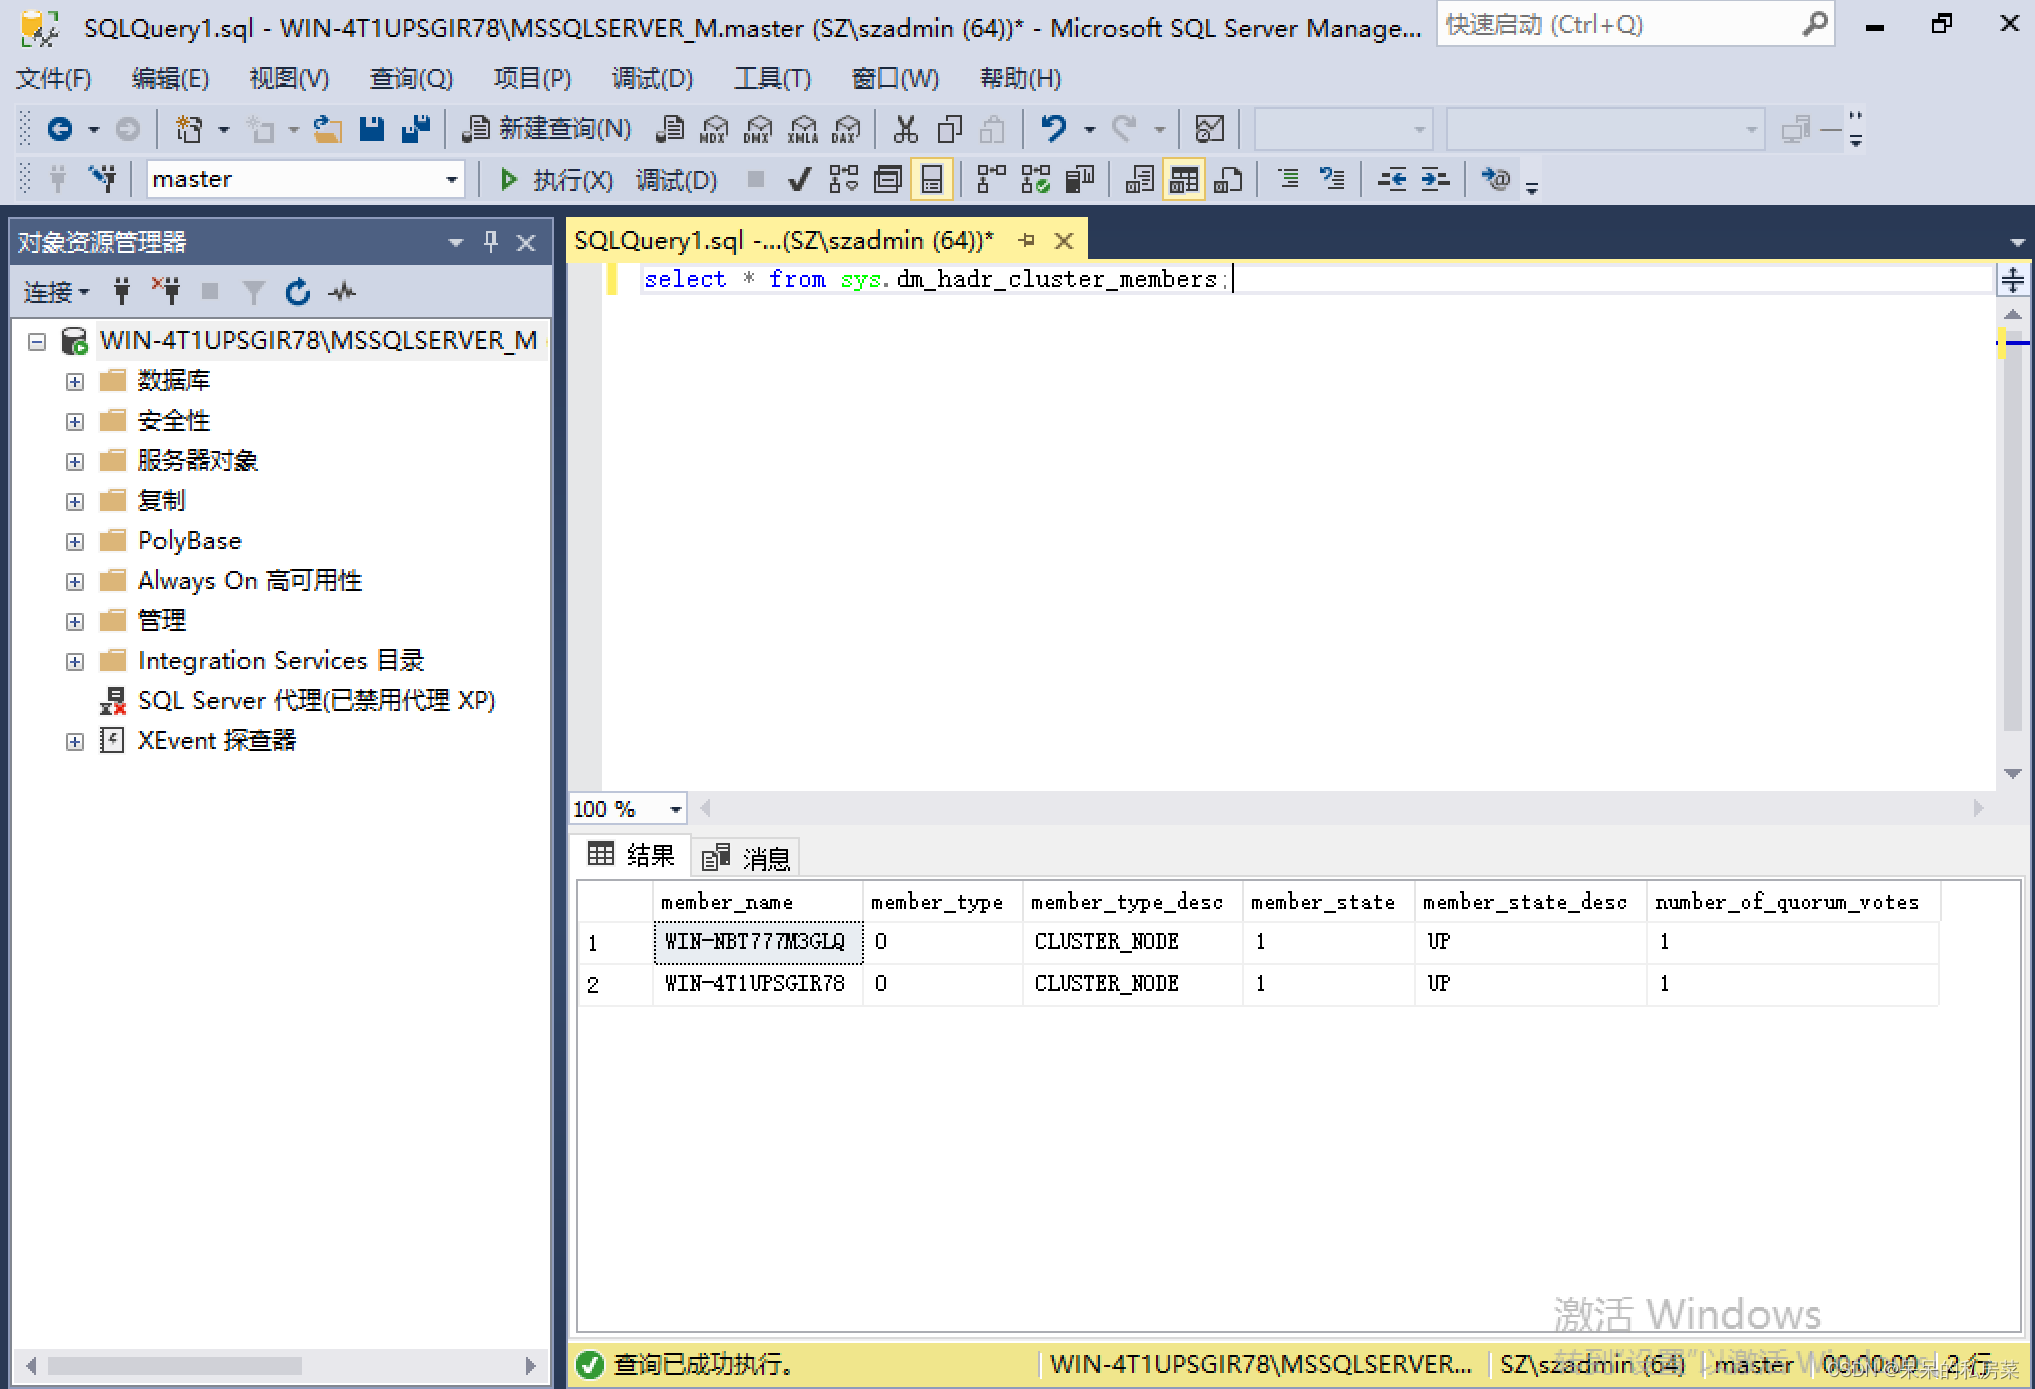Screen dimensions: 2035x1389
Task: Click Activity Monitor icon in Object Explorer
Action: pos(342,292)
